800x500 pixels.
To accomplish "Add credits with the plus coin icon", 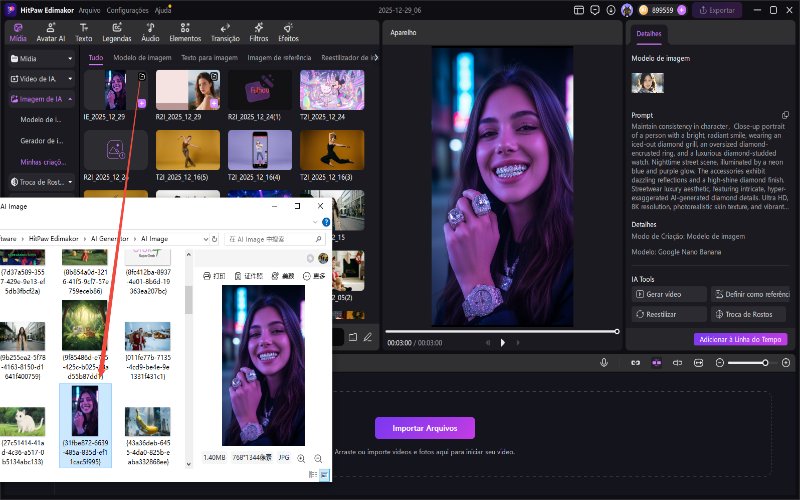I will tap(682, 10).
